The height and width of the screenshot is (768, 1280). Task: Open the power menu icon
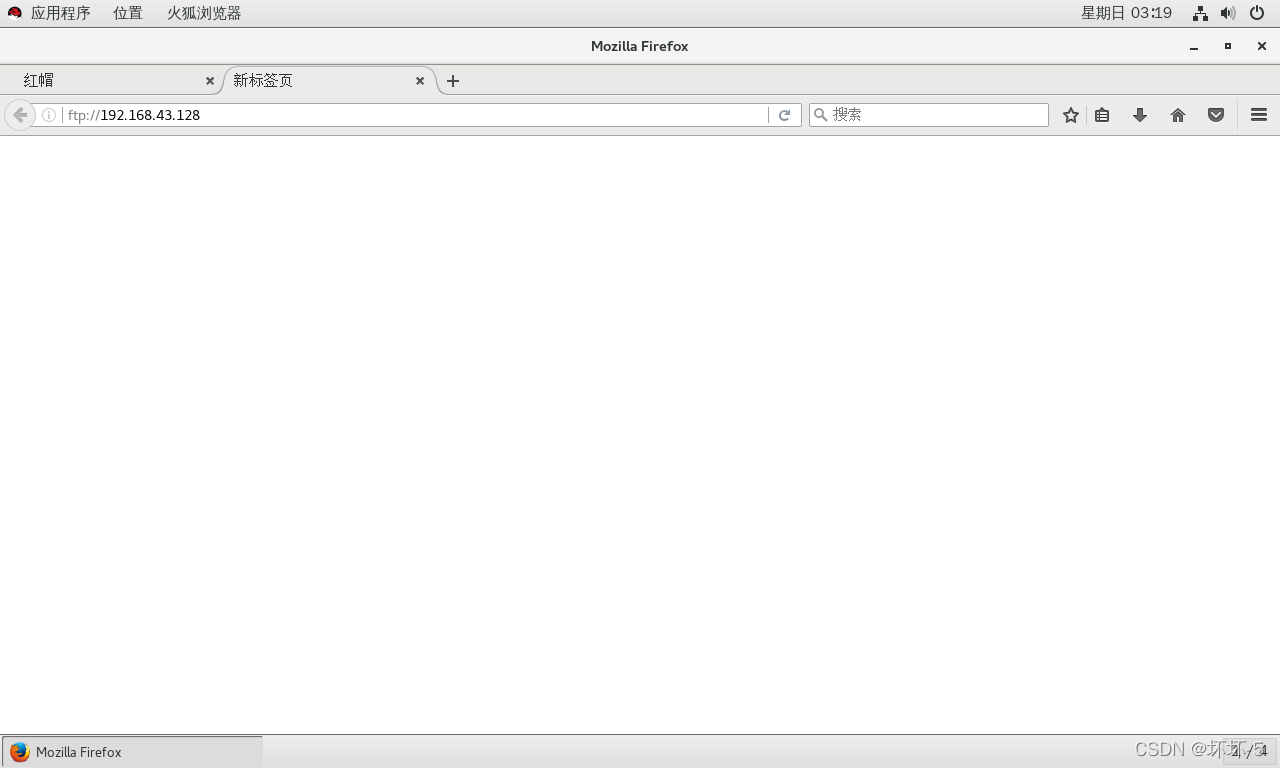1257,13
